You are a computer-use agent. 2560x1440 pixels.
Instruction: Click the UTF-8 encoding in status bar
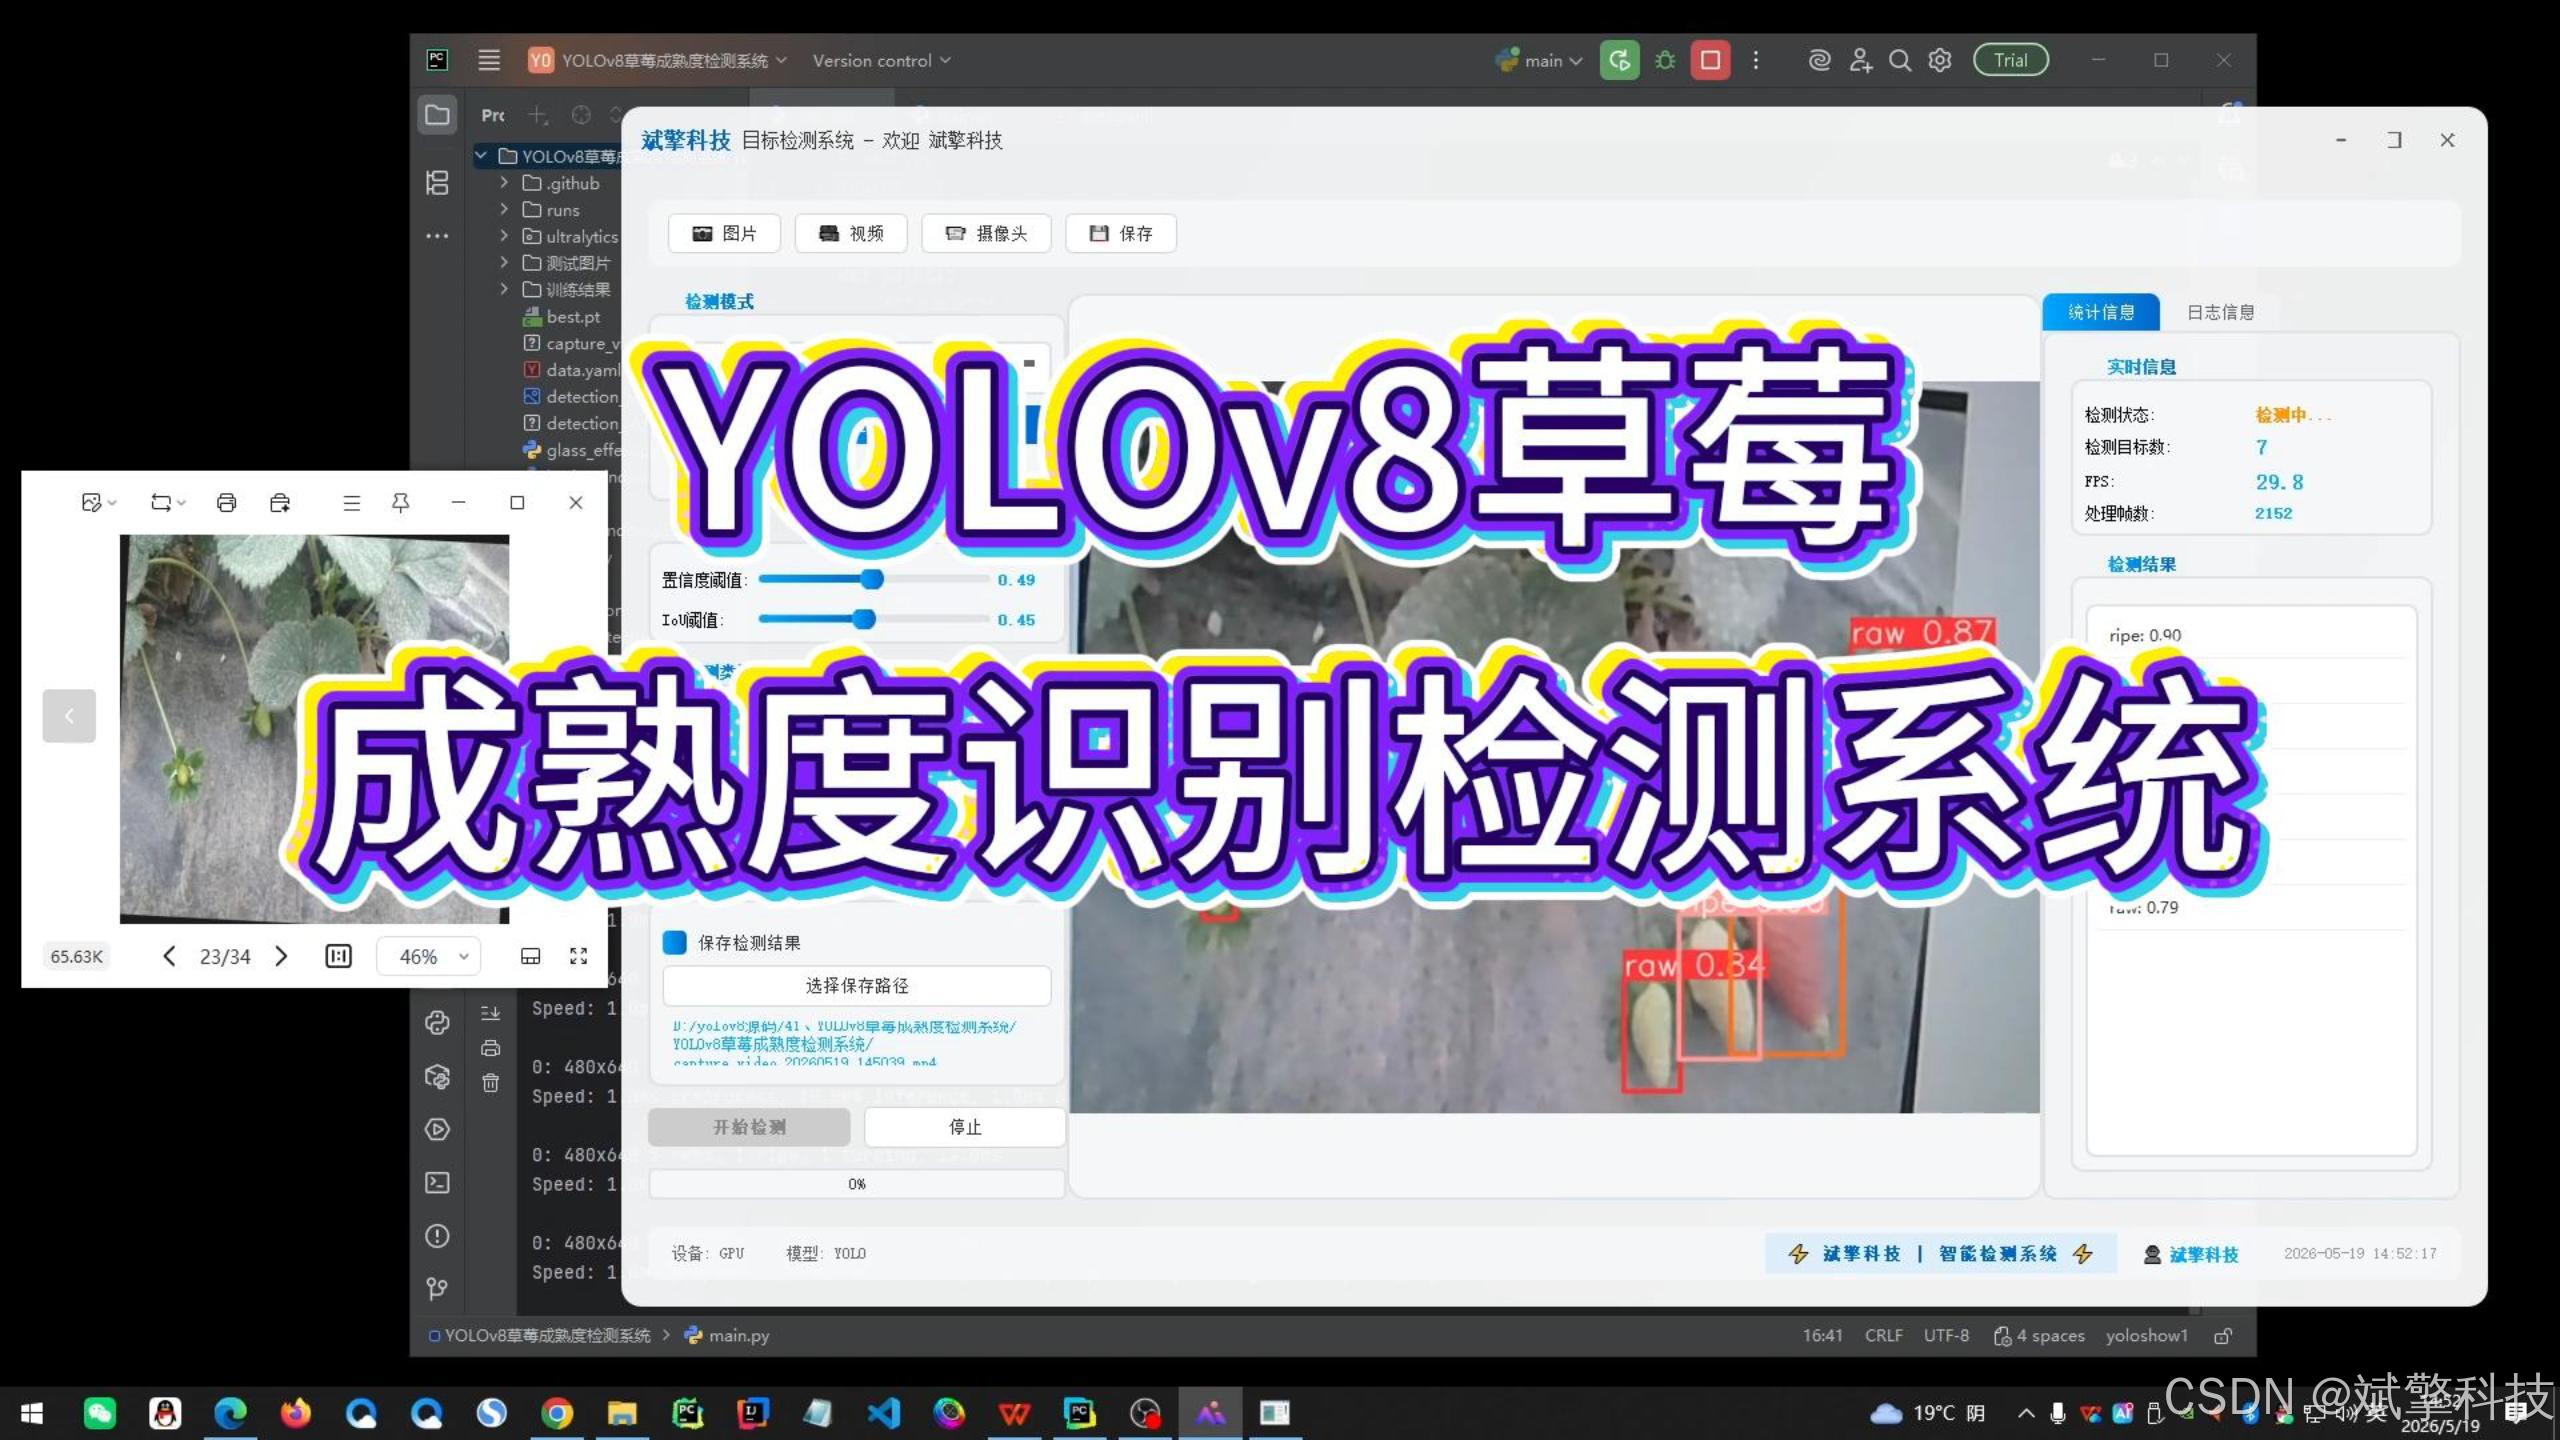click(1946, 1335)
